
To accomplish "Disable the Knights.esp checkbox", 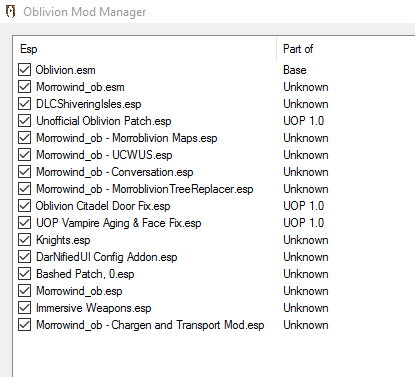I will (24, 240).
